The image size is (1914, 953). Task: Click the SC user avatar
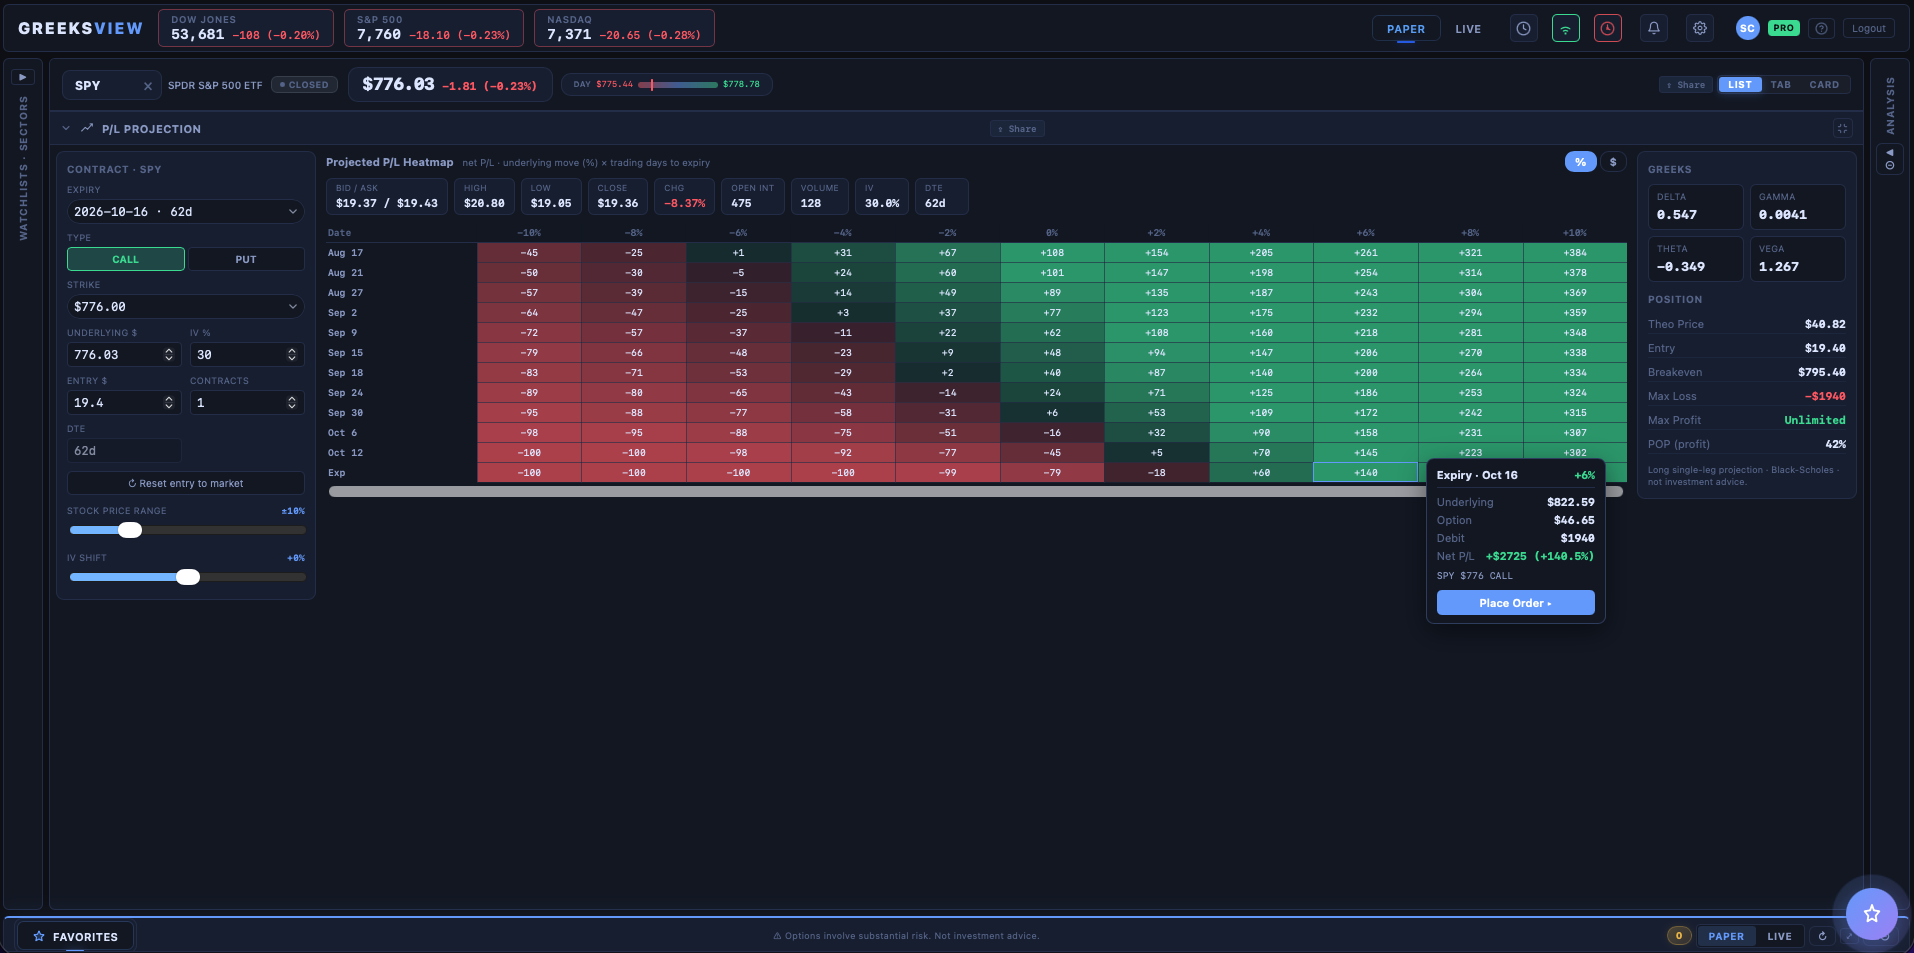tap(1747, 29)
